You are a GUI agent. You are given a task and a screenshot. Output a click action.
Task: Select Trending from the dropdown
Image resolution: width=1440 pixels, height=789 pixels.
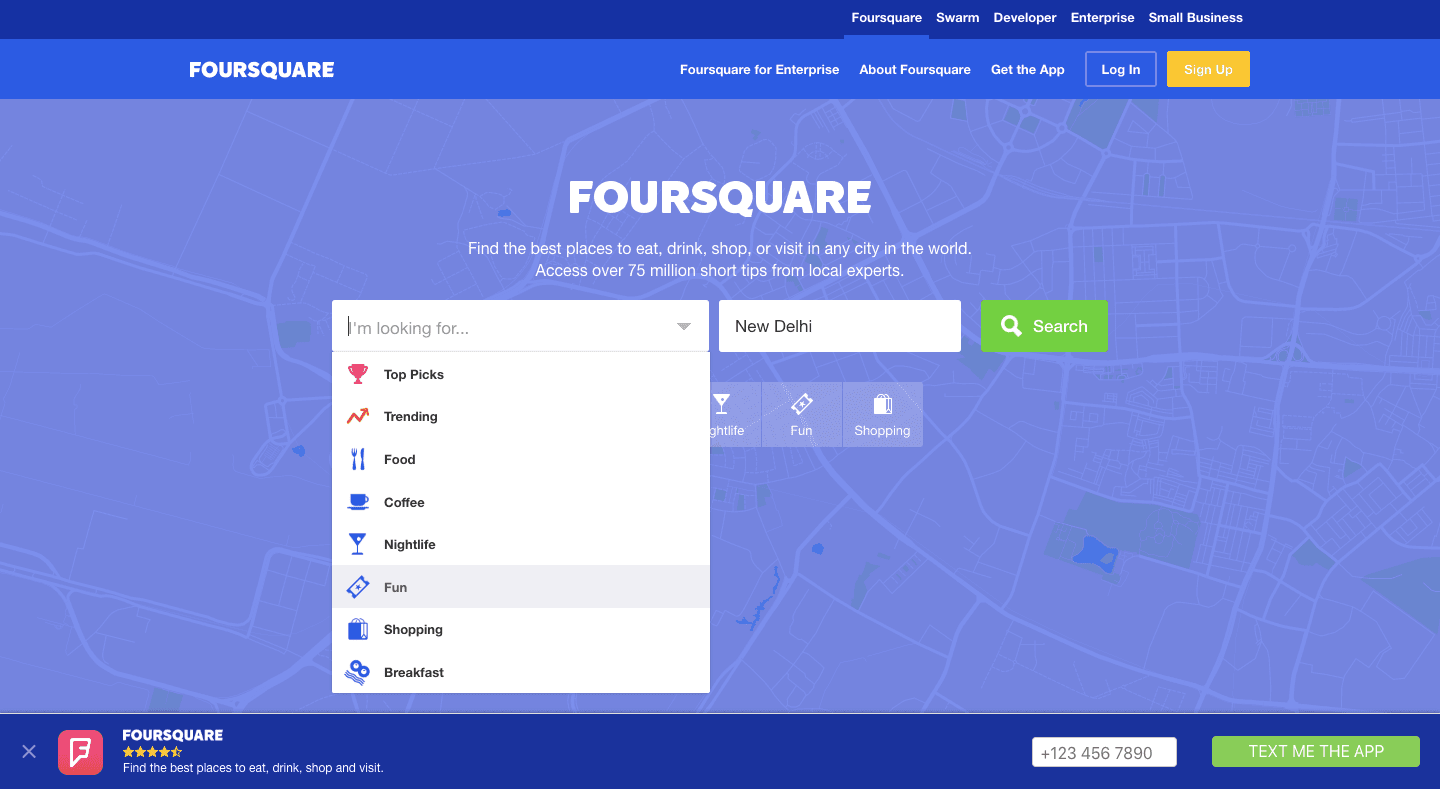[521, 416]
